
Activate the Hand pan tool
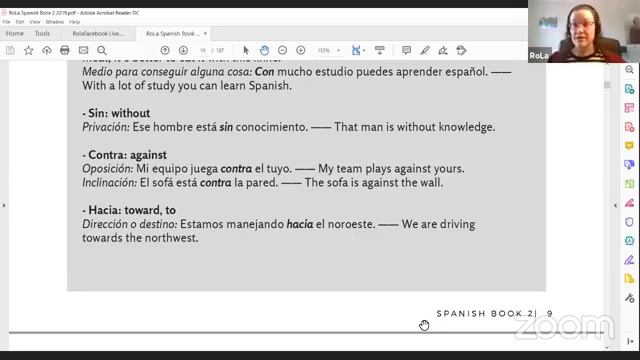coord(264,50)
